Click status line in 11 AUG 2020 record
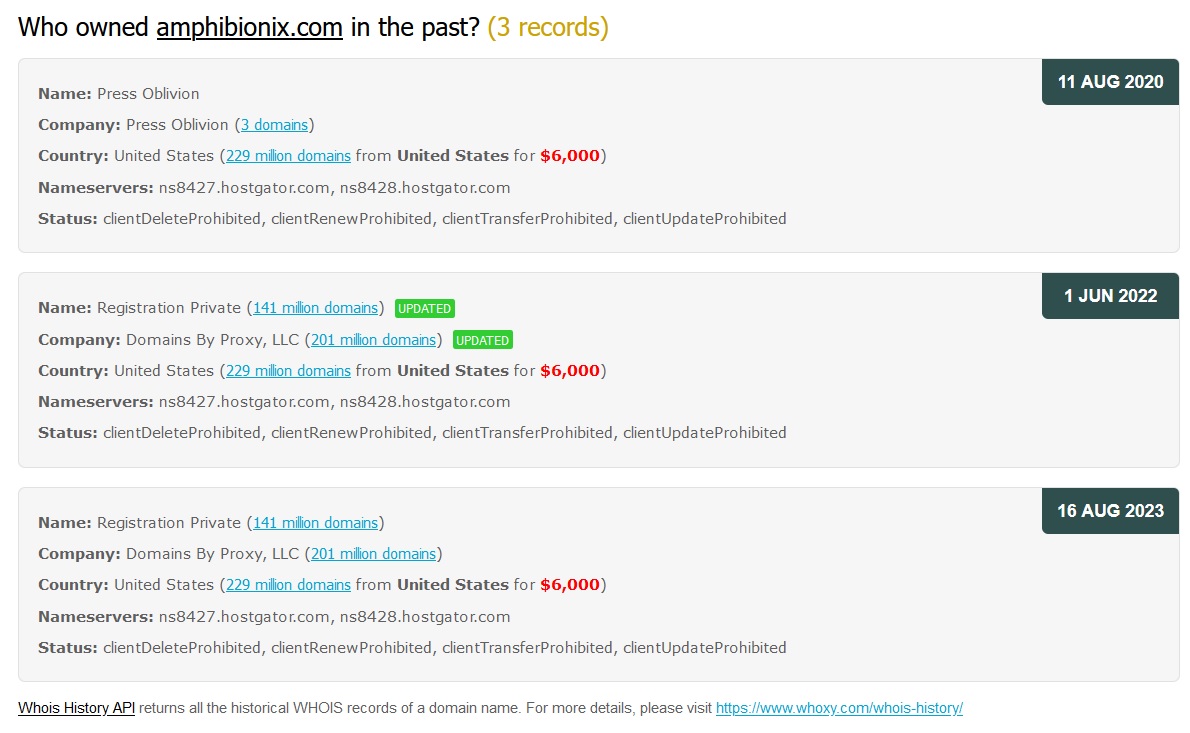The width and height of the screenshot is (1190, 733). pos(412,219)
